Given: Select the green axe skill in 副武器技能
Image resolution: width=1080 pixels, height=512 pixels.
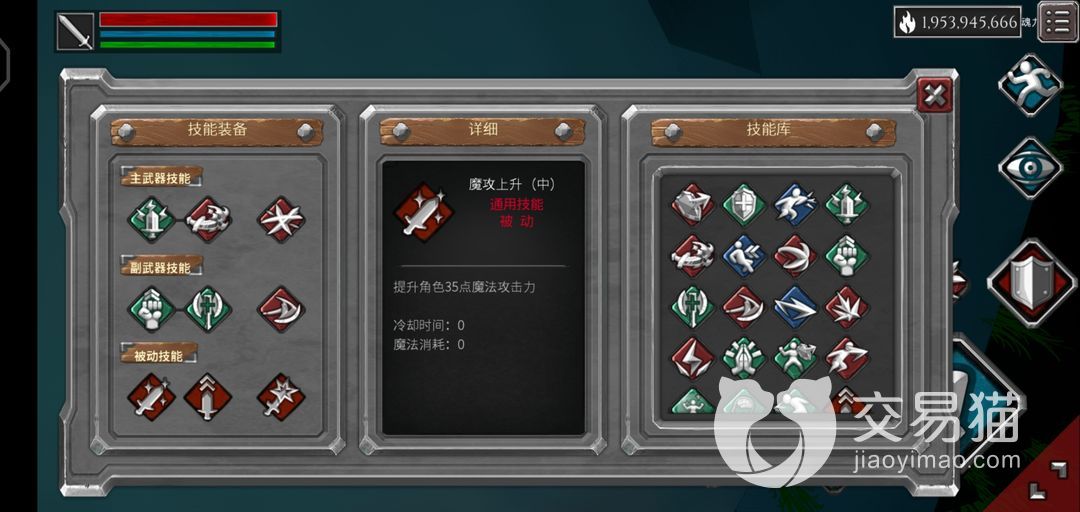Looking at the screenshot, I should pyautogui.click(x=208, y=309).
